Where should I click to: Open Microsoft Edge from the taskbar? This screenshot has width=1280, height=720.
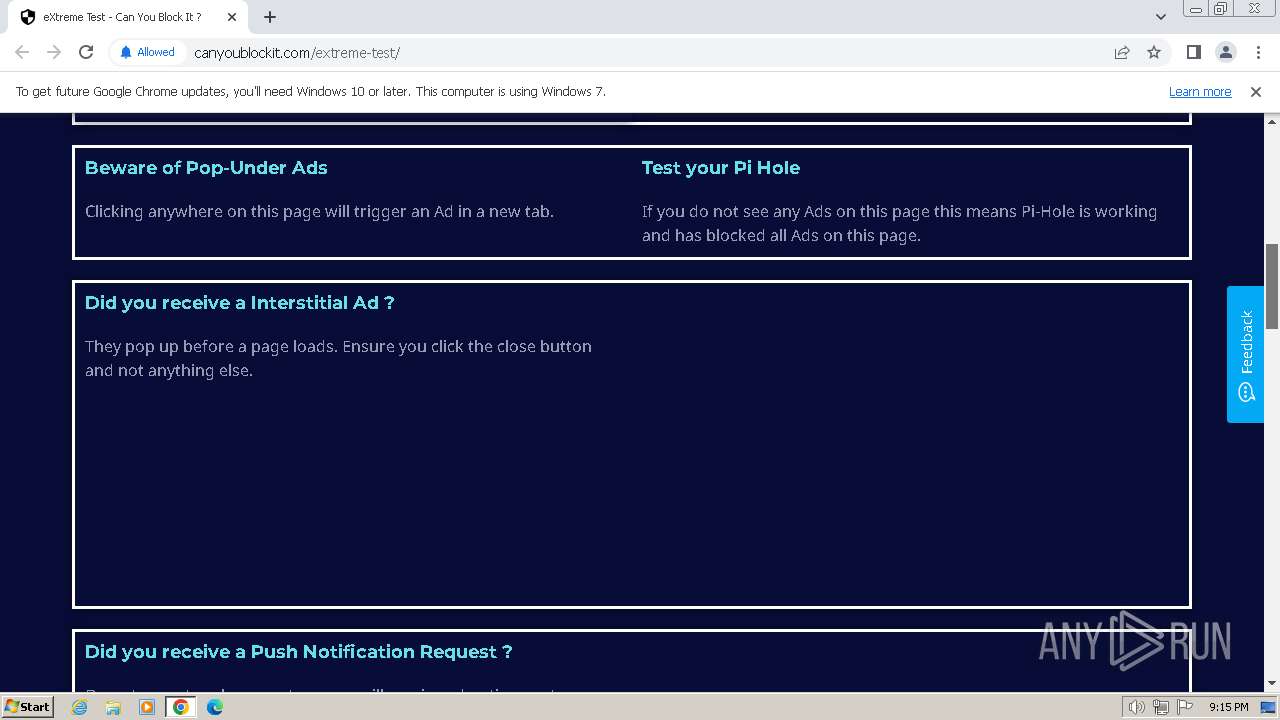215,707
